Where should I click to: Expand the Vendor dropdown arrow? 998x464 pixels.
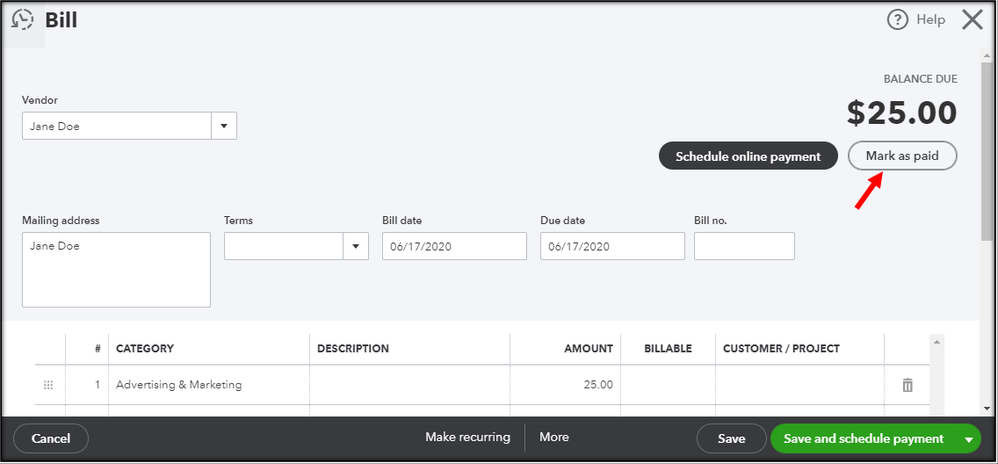[x=224, y=126]
